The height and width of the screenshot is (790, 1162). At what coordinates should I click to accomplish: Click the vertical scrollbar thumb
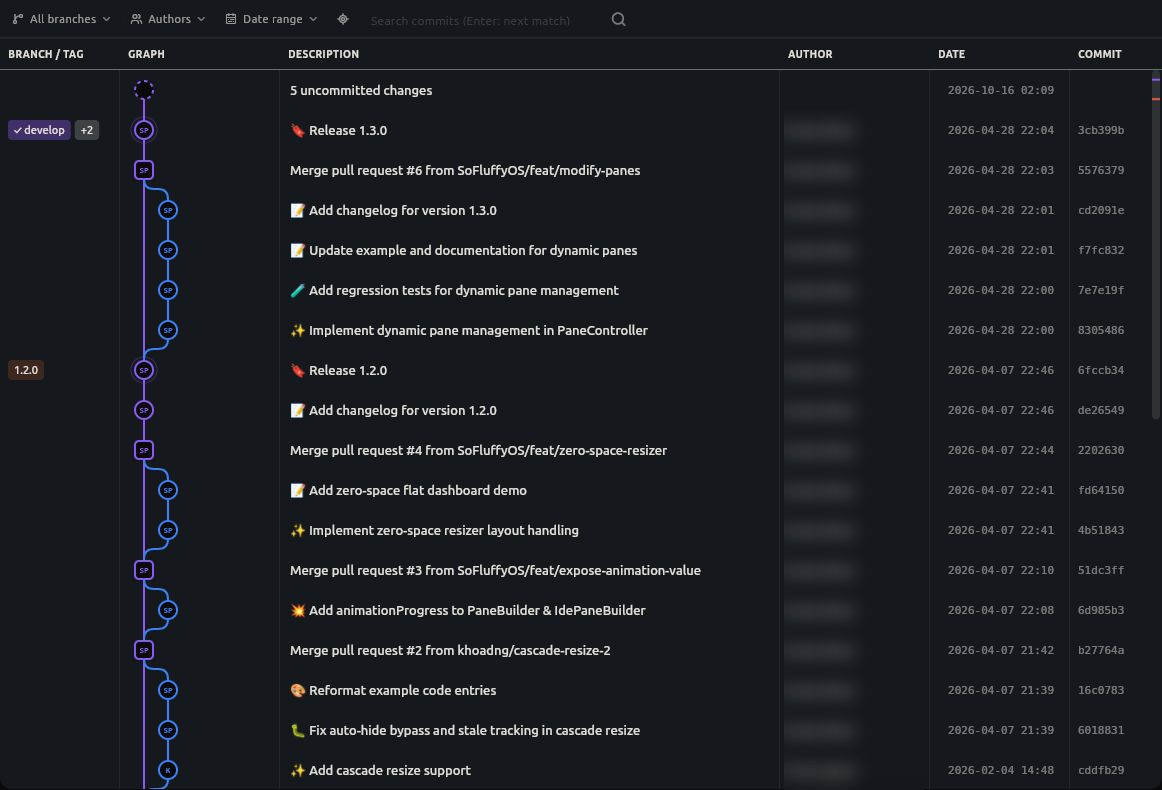click(x=1156, y=246)
